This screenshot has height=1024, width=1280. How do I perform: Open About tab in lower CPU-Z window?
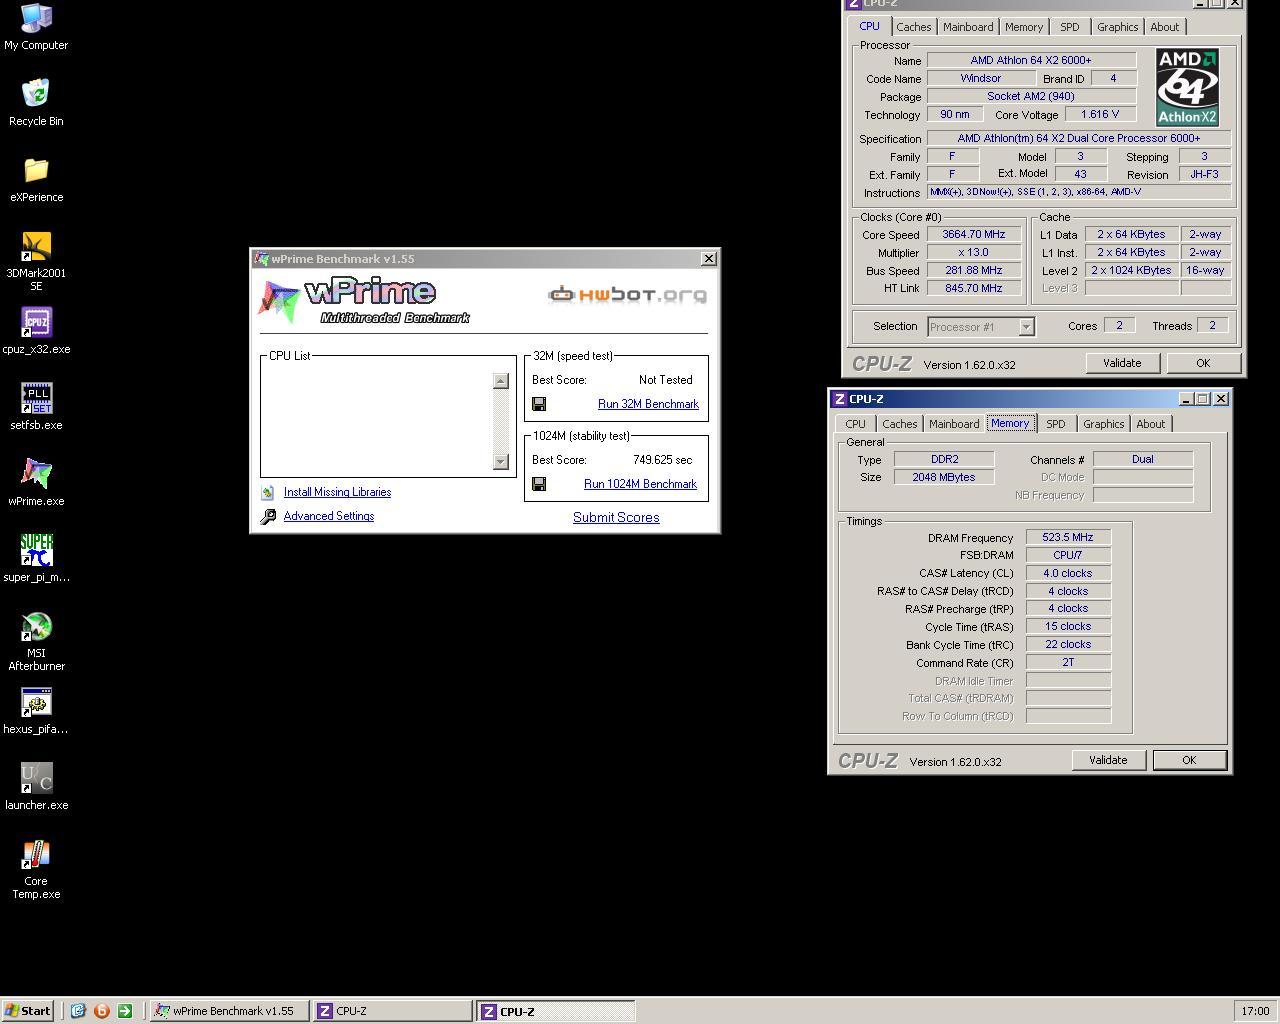tap(1150, 424)
